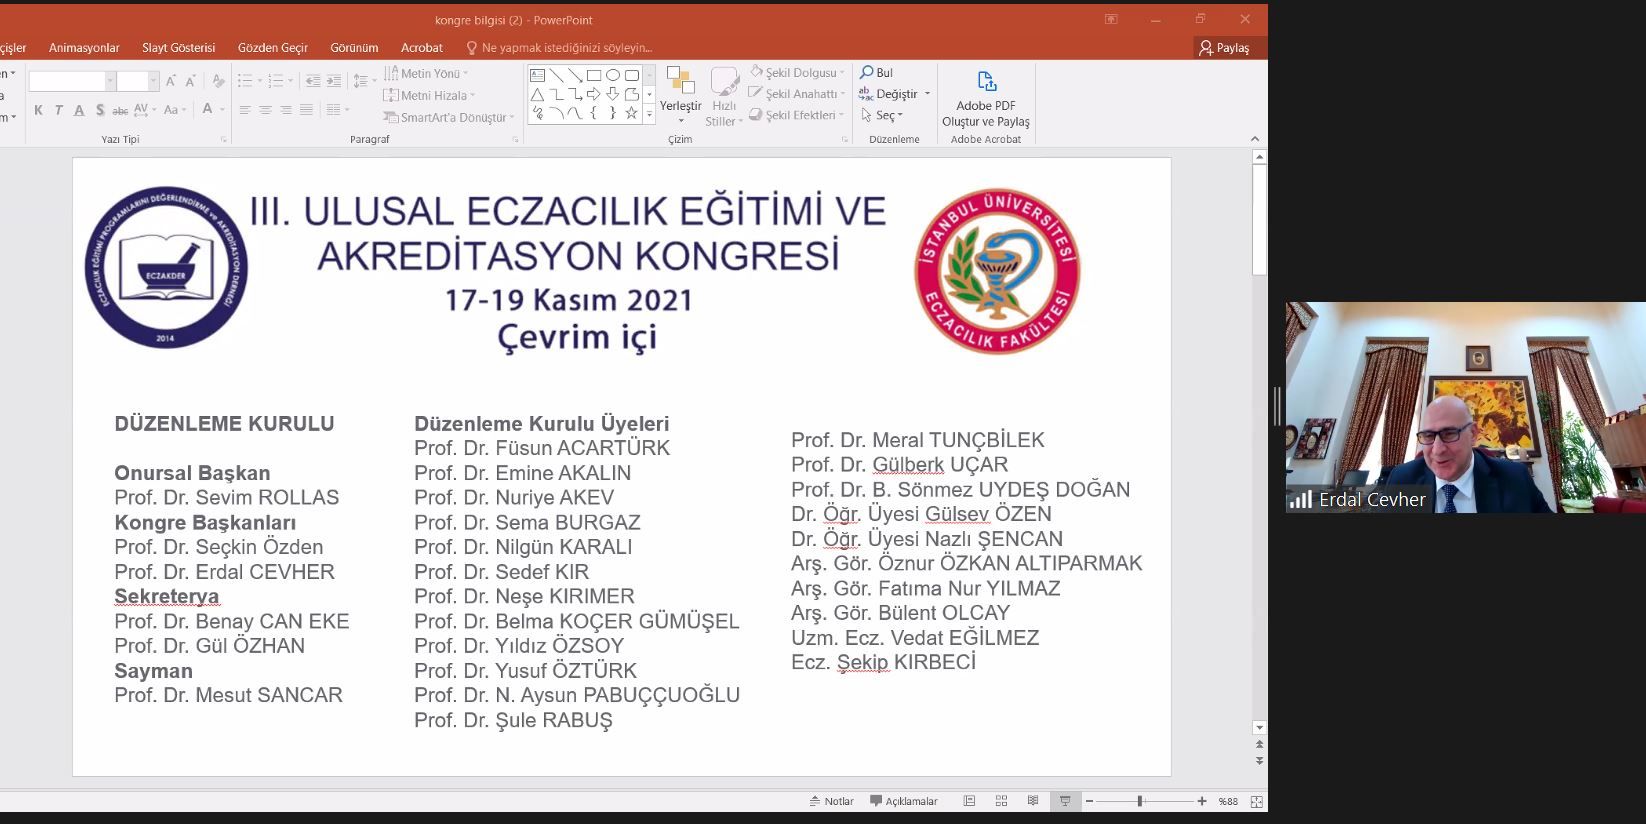
Task: Toggle the Notlar notes pane
Action: (831, 801)
